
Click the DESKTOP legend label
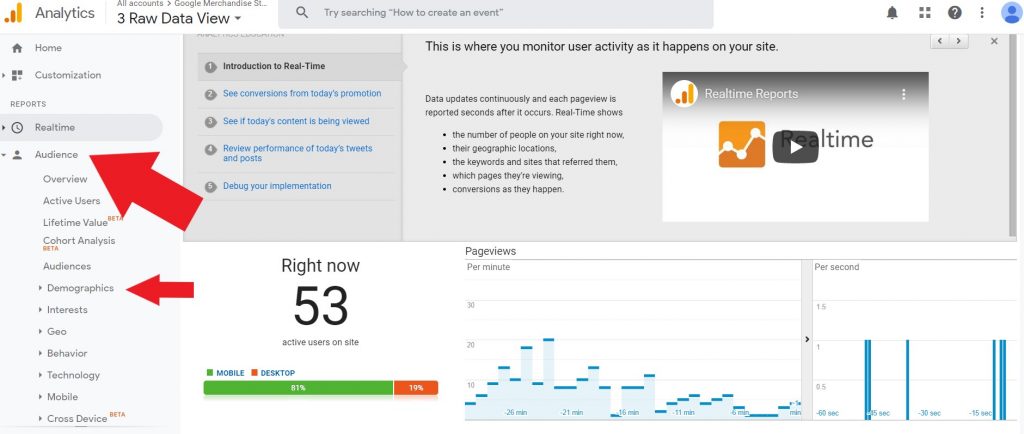pyautogui.click(x=278, y=373)
